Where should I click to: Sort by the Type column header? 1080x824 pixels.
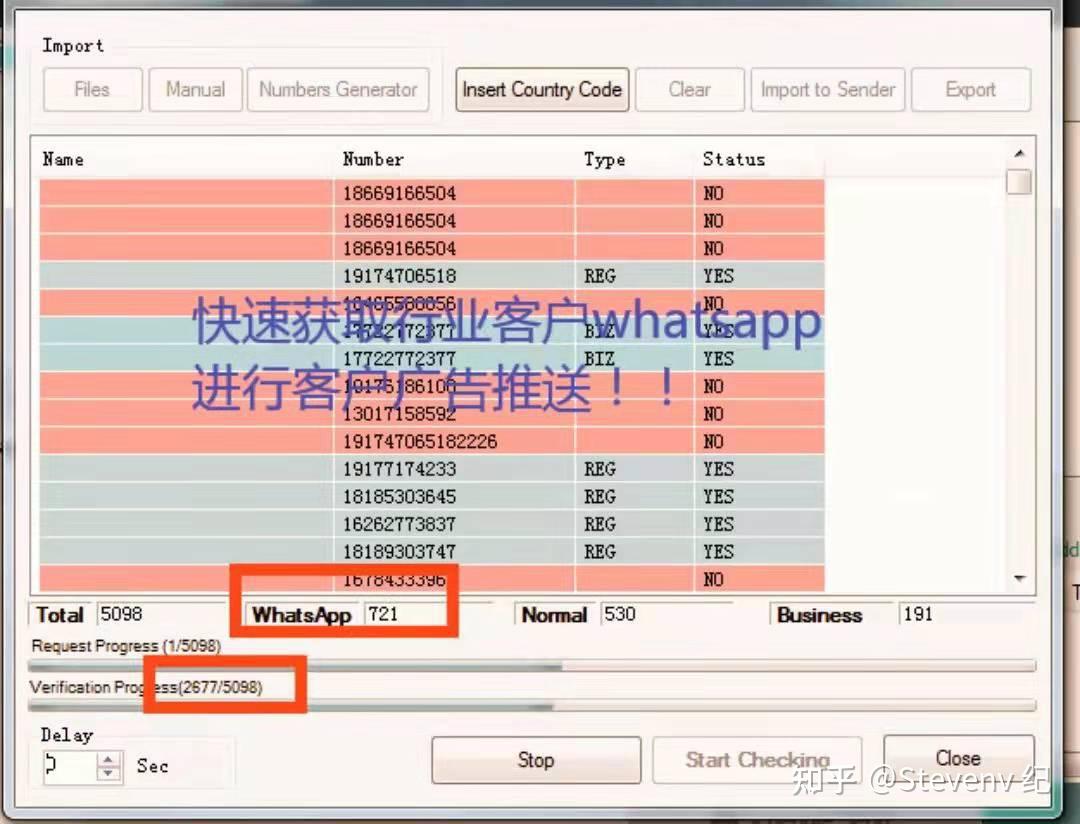[x=634, y=159]
